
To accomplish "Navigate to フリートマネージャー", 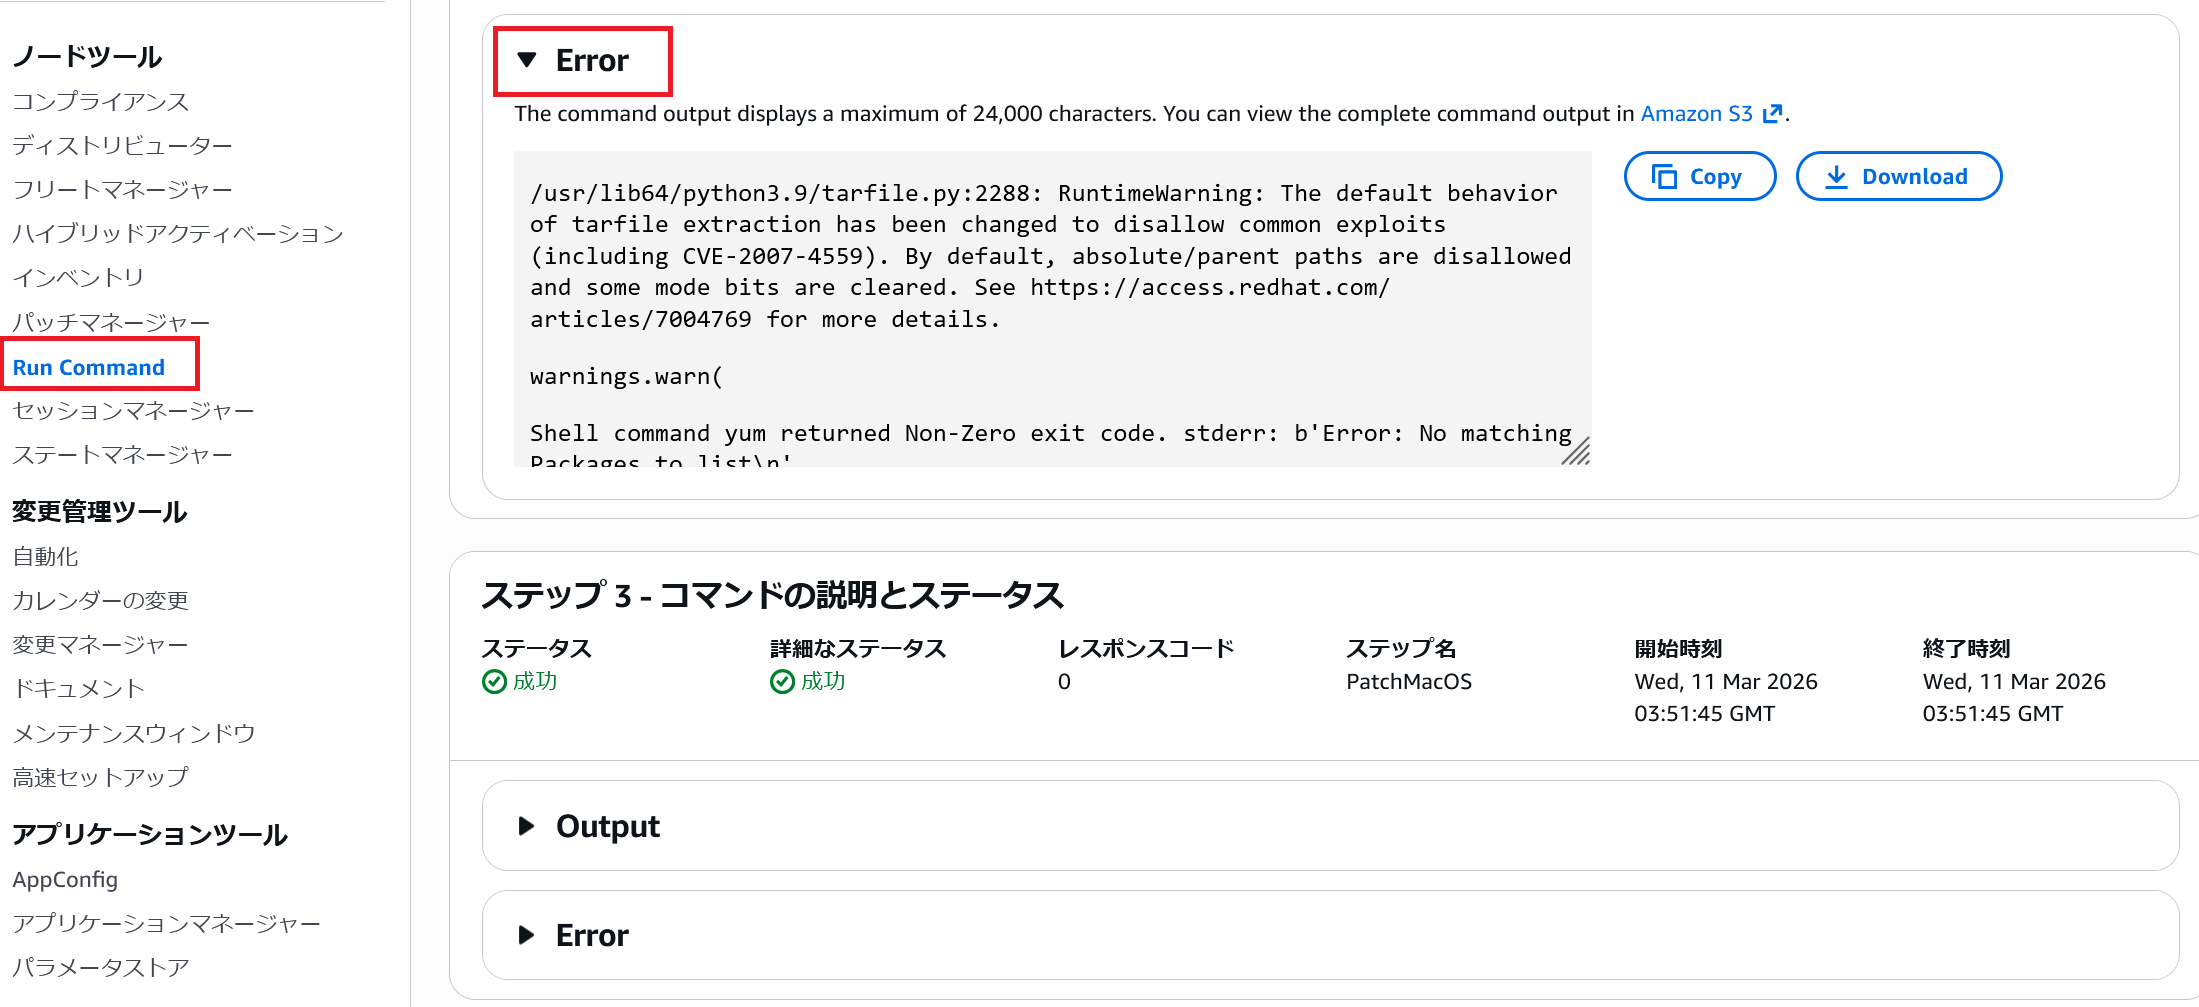I will (x=122, y=189).
